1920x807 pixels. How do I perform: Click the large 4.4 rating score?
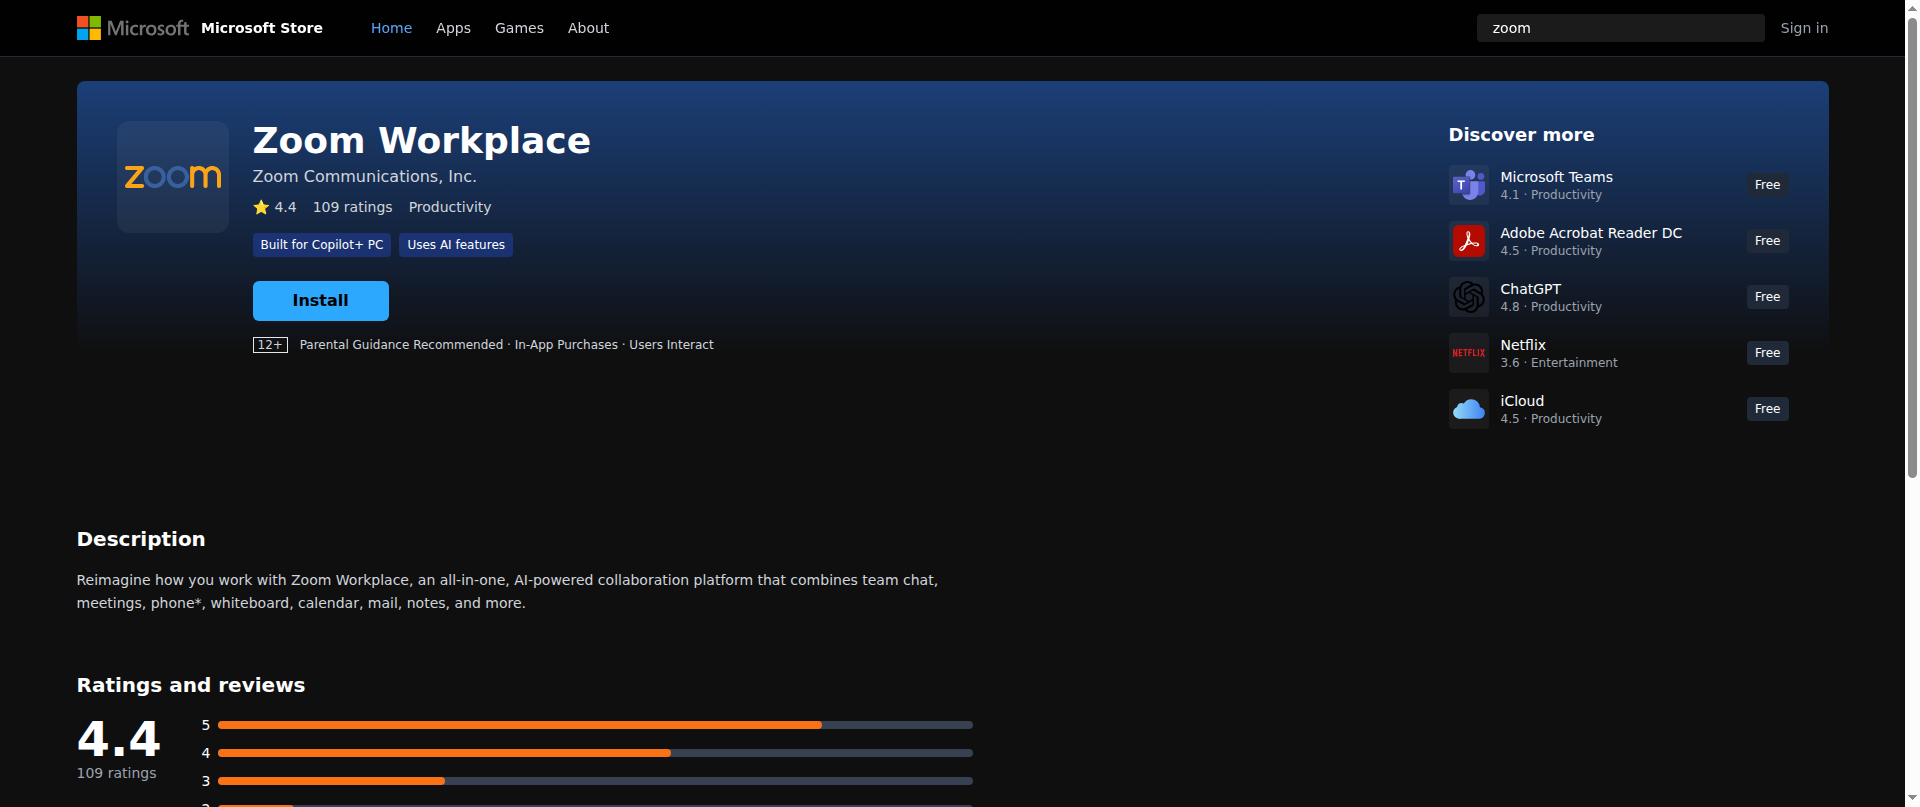(118, 740)
